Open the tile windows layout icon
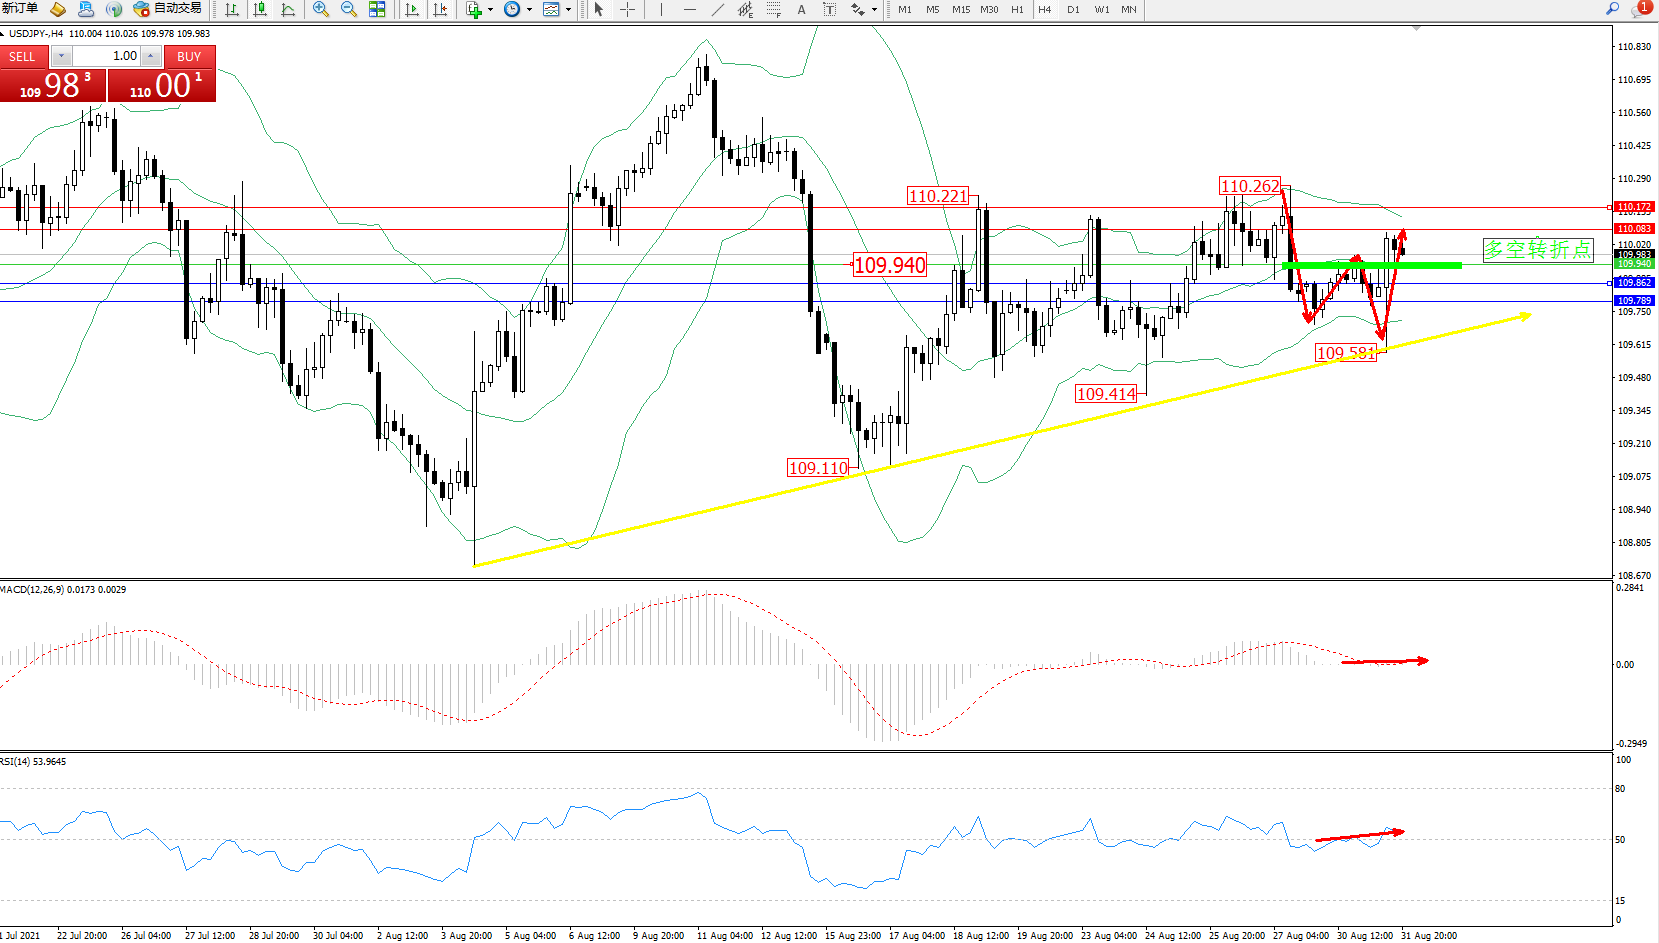This screenshot has height=943, width=1659. pyautogui.click(x=377, y=9)
